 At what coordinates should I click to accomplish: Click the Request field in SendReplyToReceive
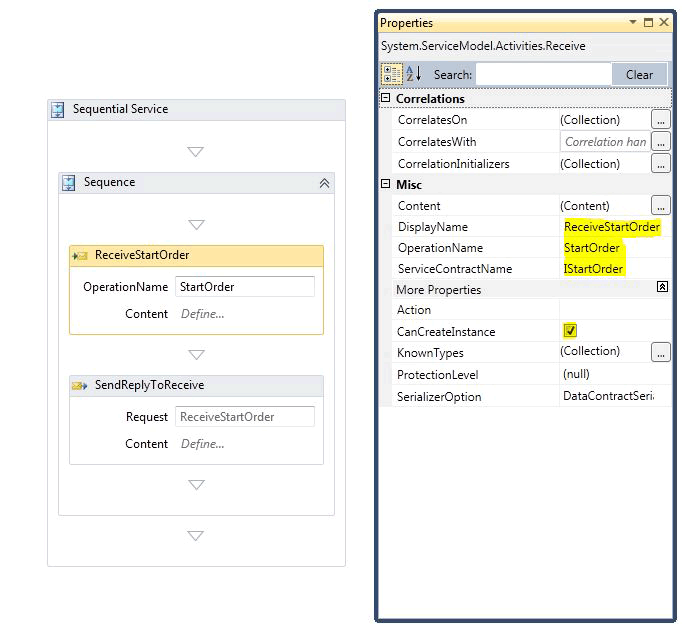pyautogui.click(x=245, y=417)
